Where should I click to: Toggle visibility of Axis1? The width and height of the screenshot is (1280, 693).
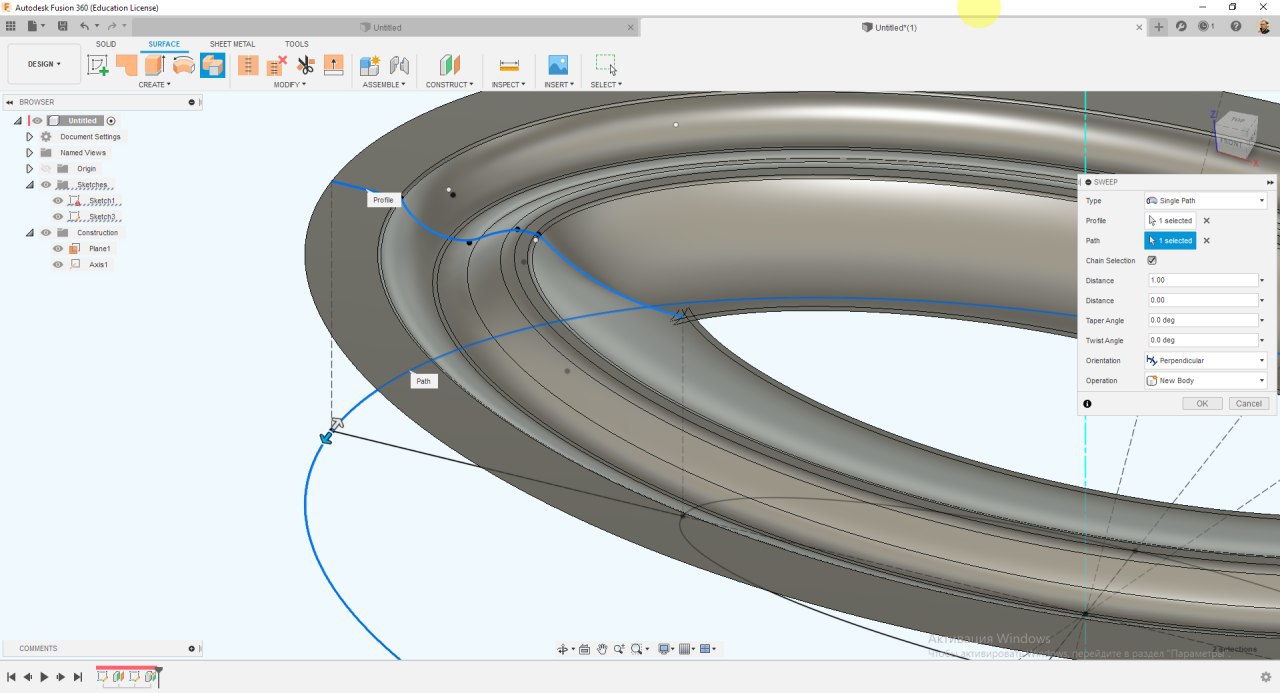coord(58,265)
